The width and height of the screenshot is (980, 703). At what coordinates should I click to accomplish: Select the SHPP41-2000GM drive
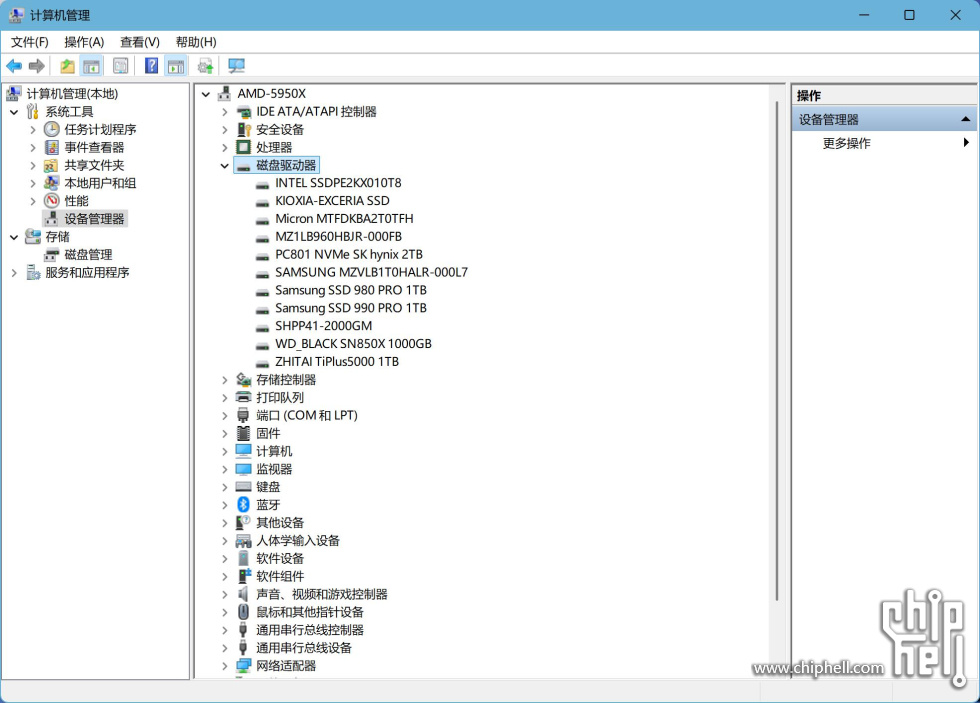pos(323,326)
